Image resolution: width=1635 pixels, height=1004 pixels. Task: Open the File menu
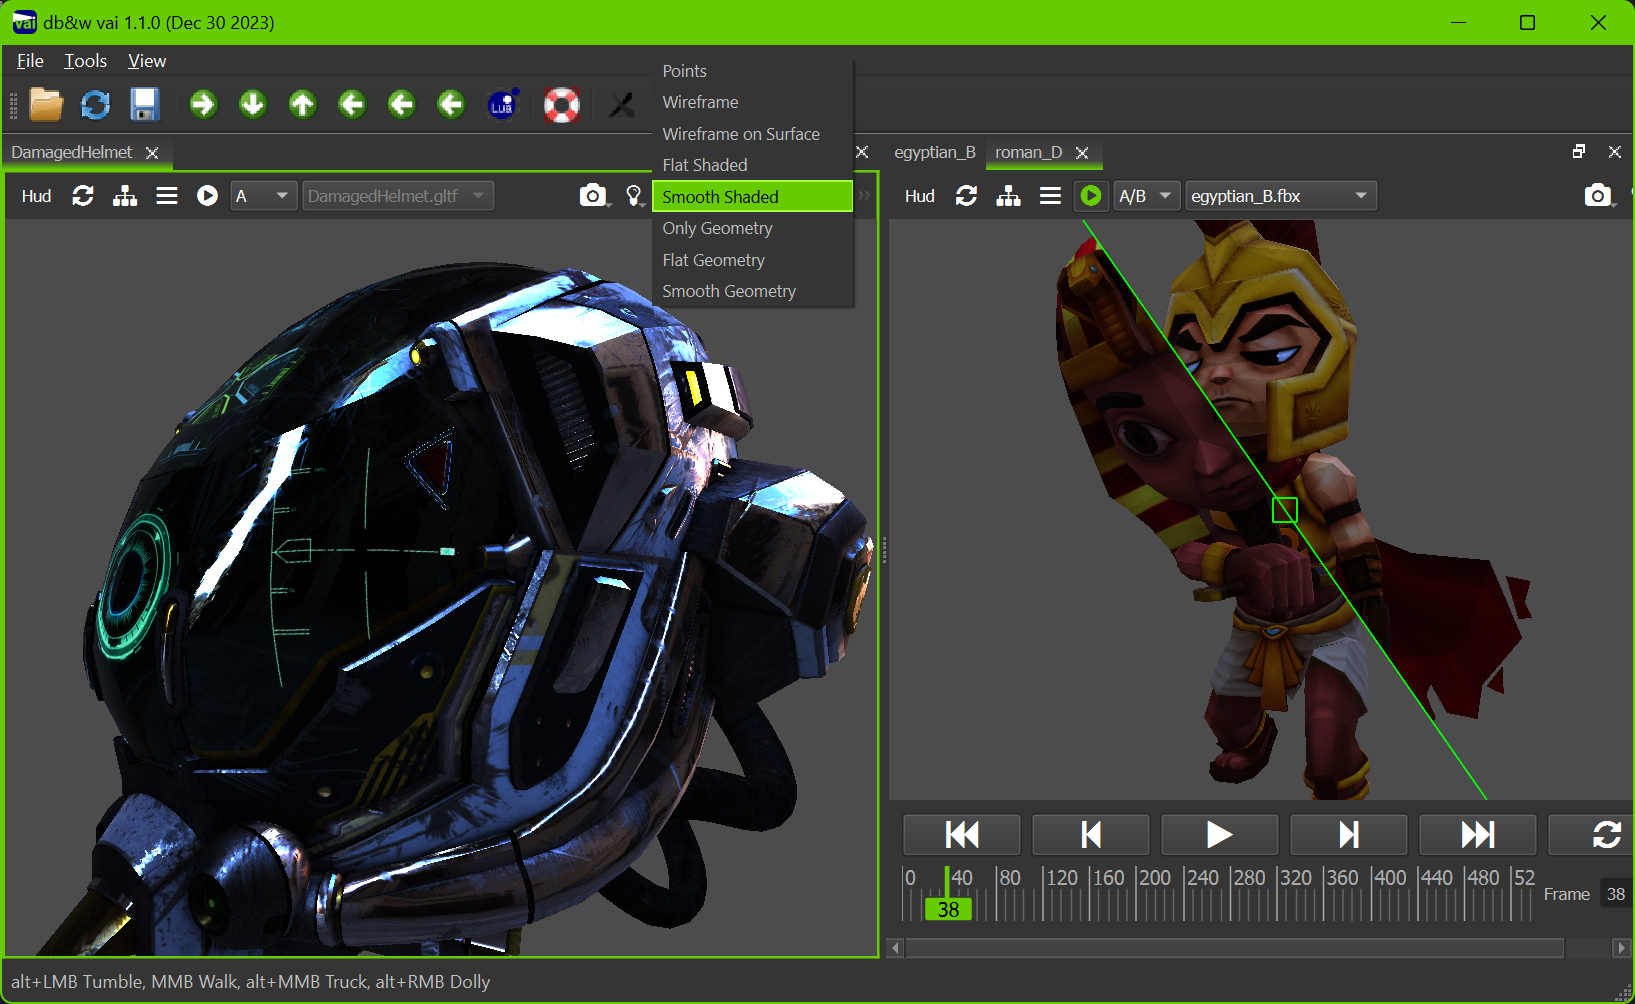click(x=30, y=61)
